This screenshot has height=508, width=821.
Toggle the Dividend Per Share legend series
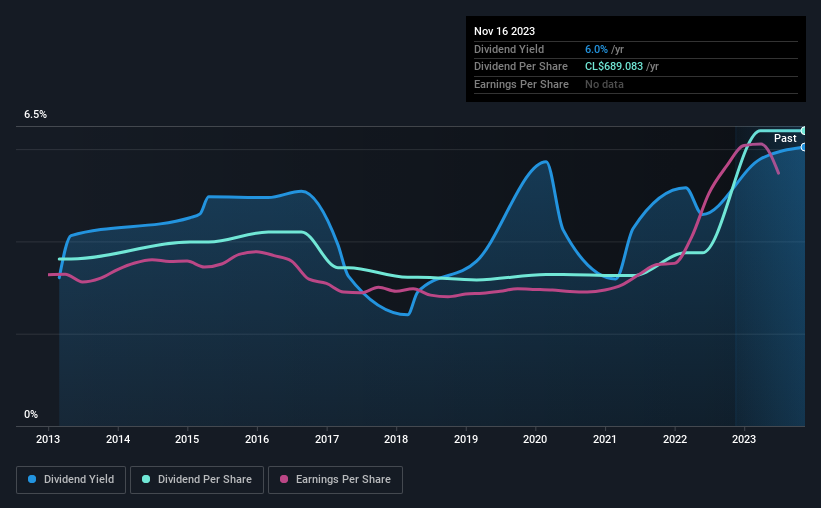click(x=197, y=480)
